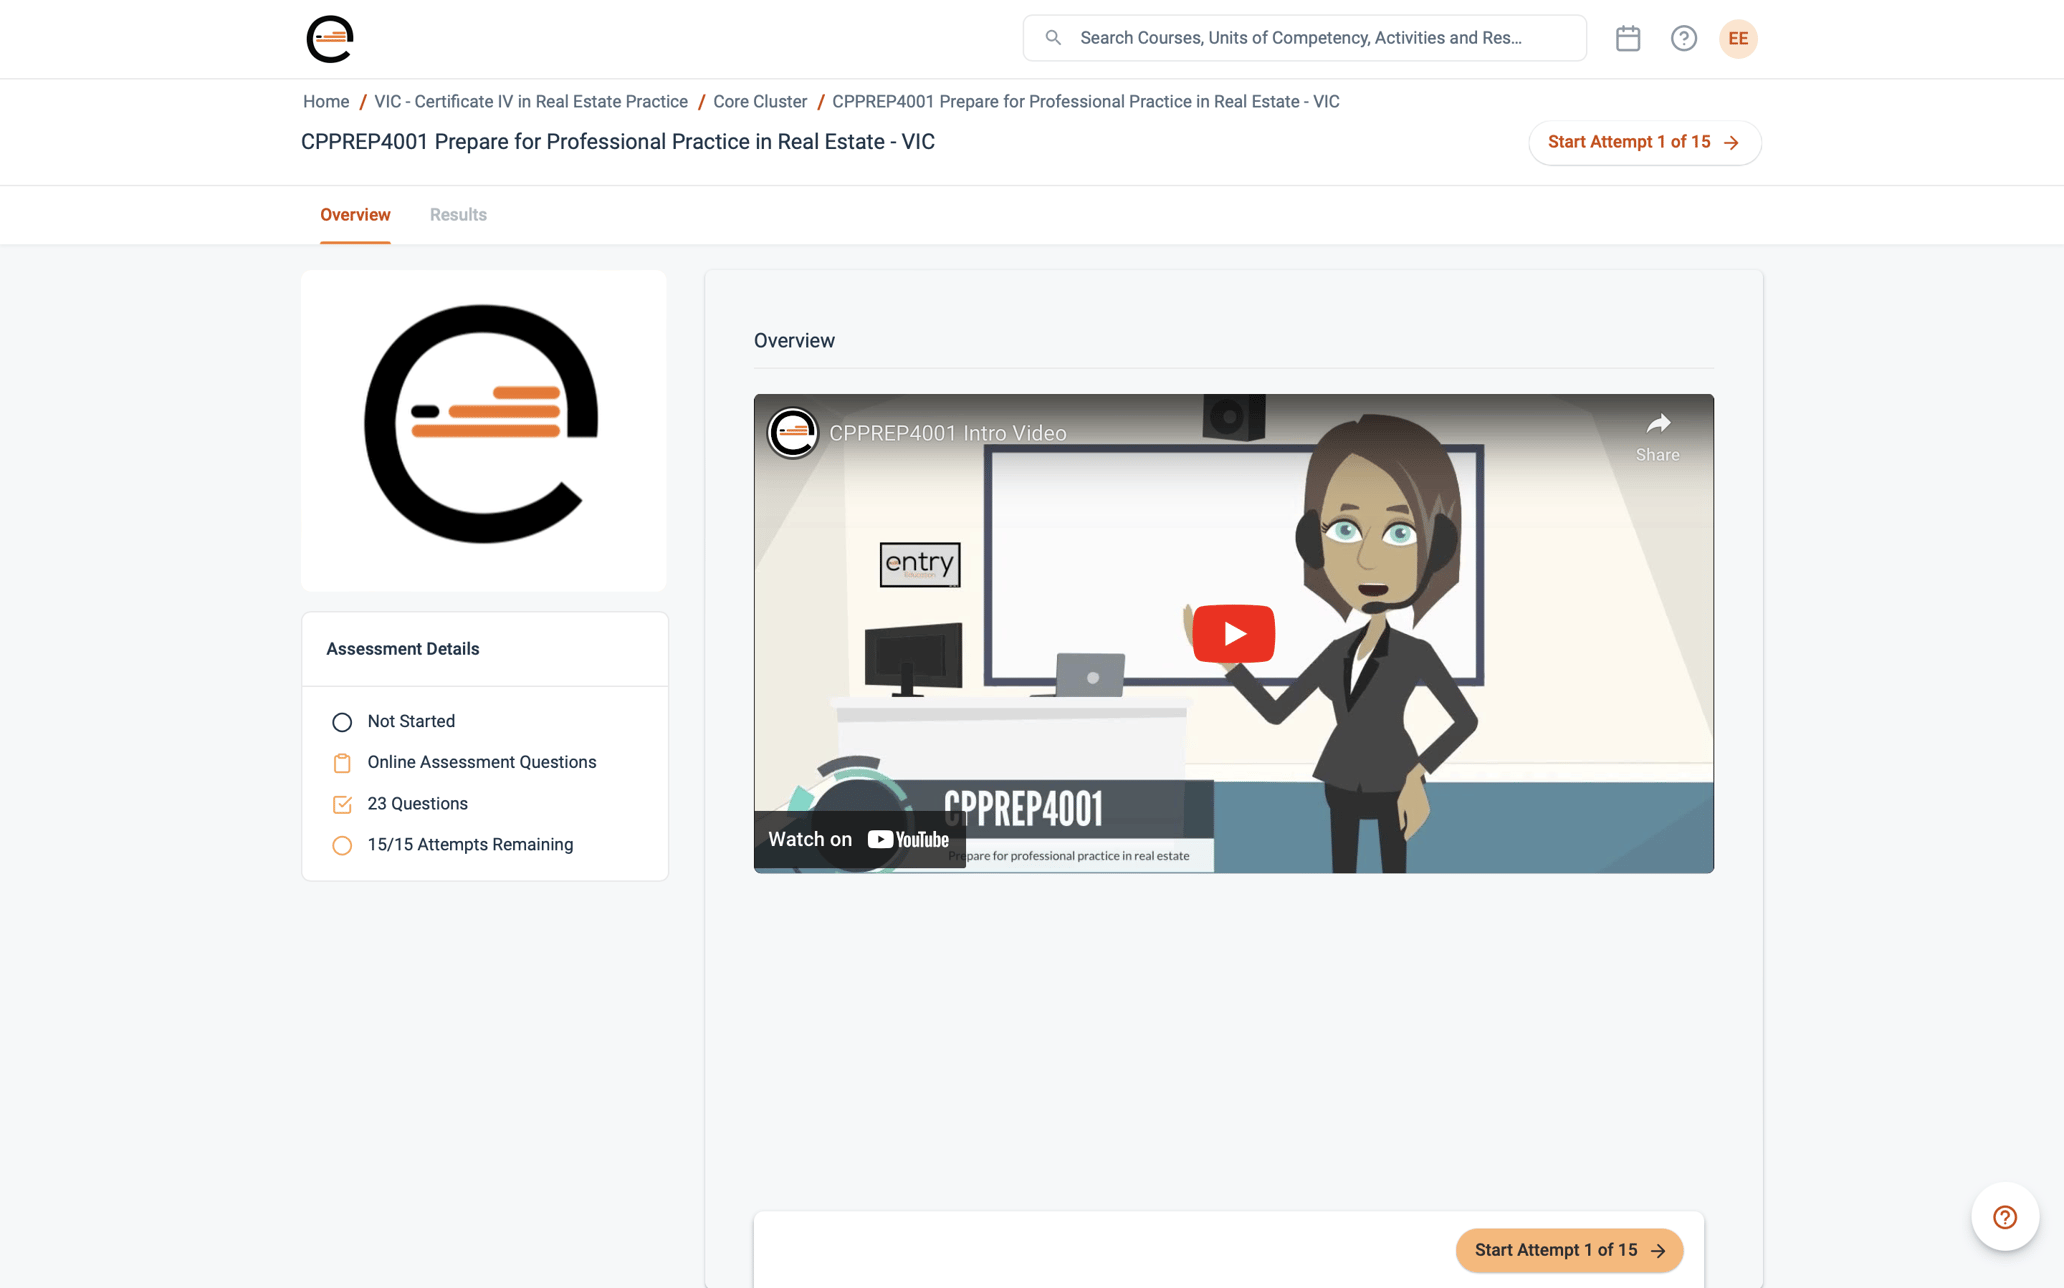Open the EE user avatar menu
The width and height of the screenshot is (2064, 1288).
click(x=1738, y=38)
